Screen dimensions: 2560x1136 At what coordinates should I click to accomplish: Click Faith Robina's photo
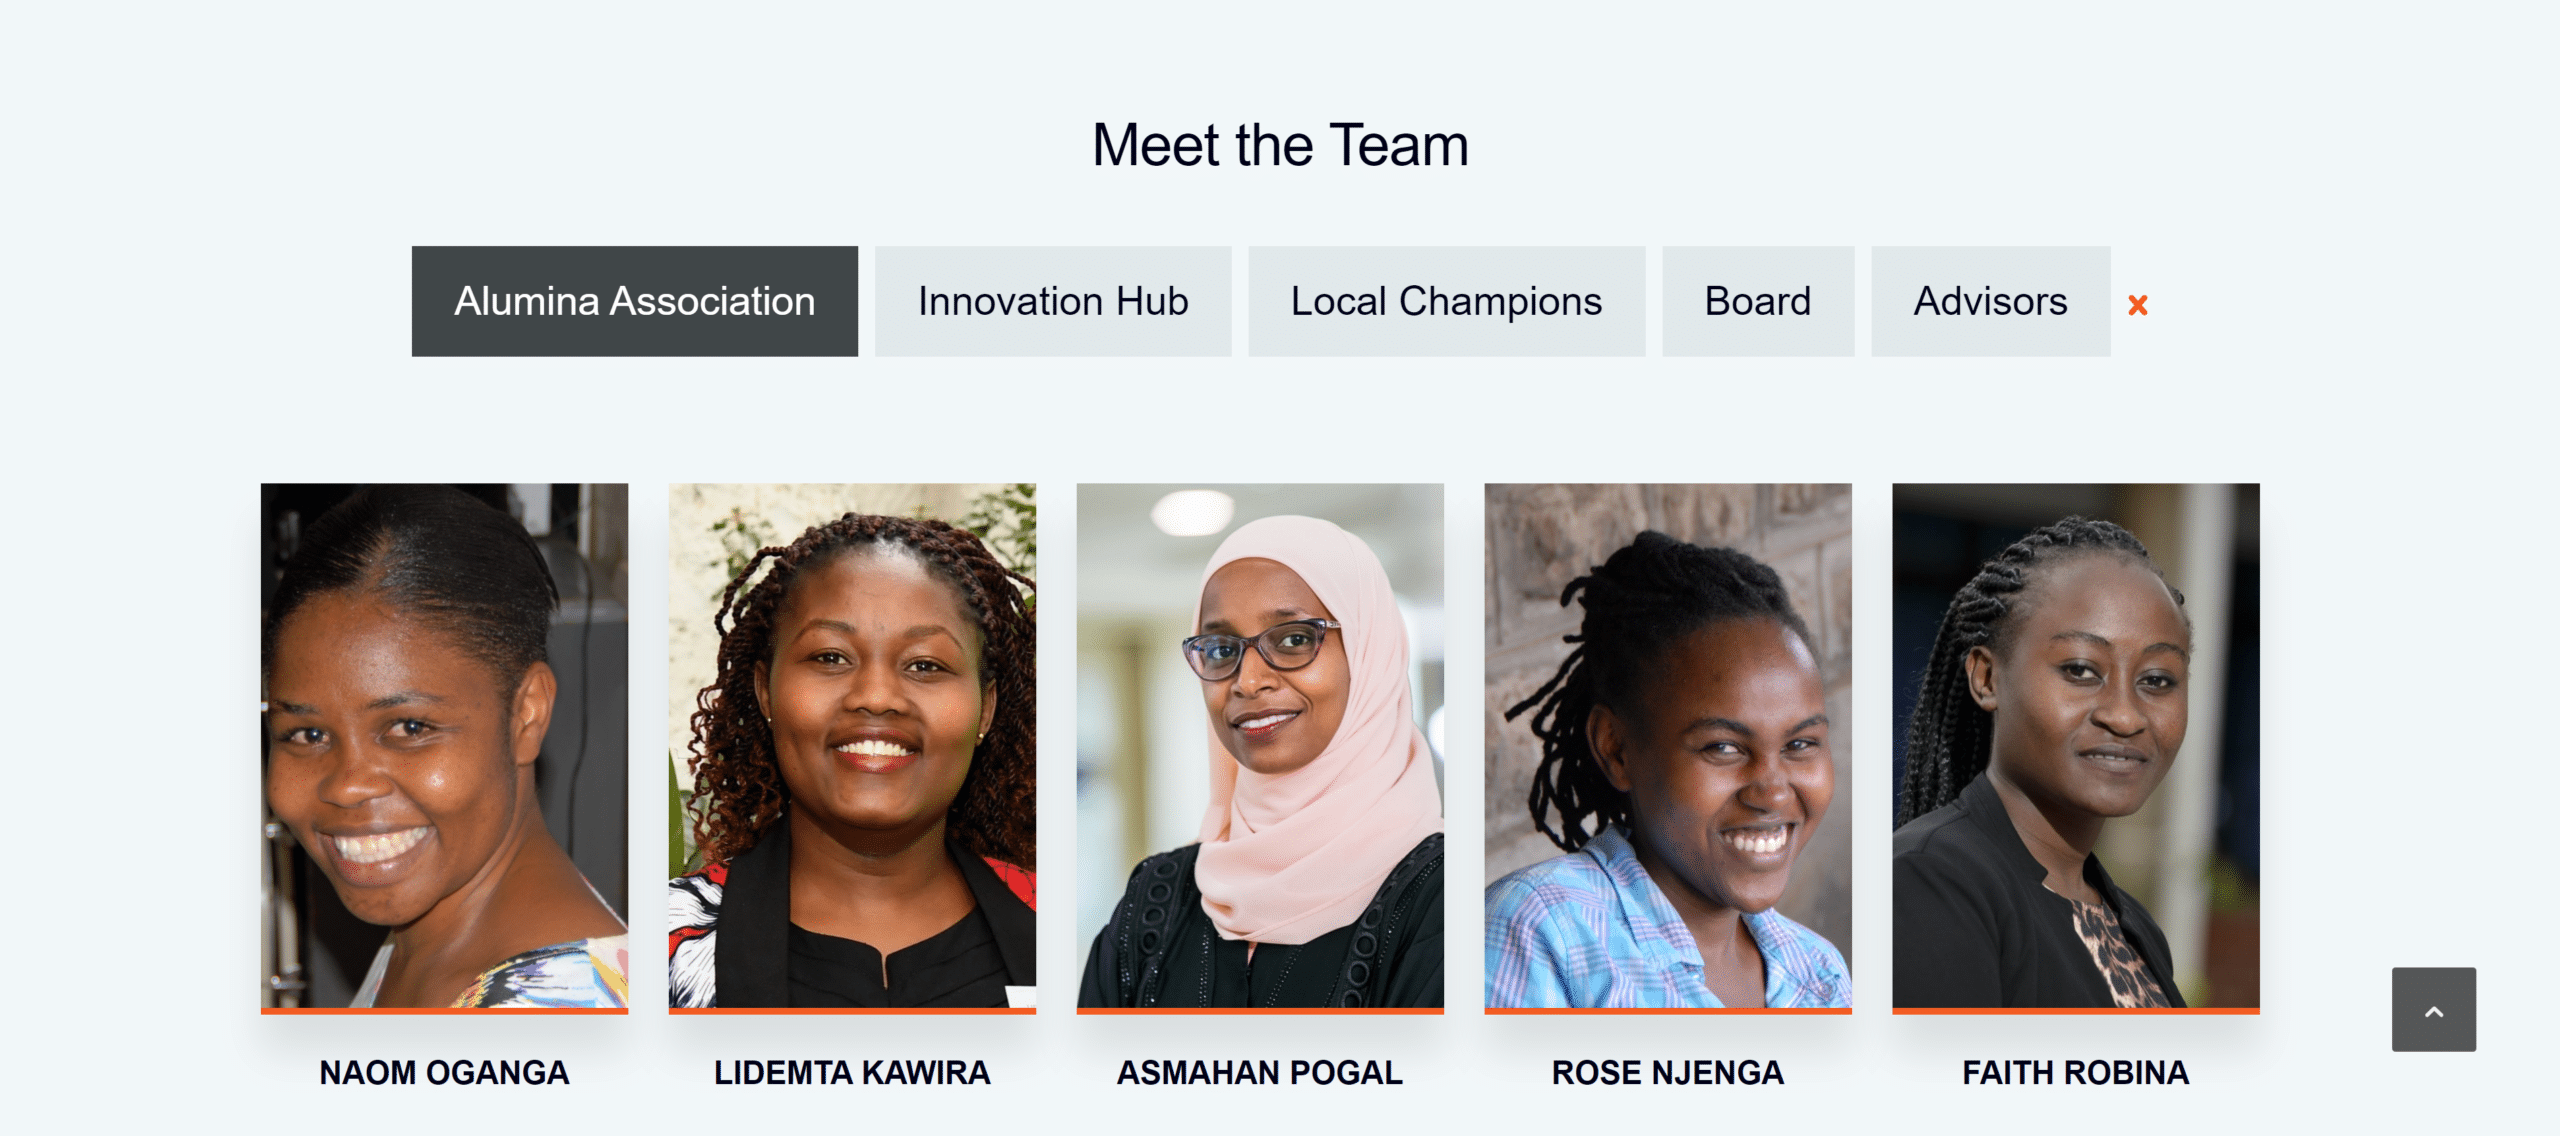(x=2076, y=746)
